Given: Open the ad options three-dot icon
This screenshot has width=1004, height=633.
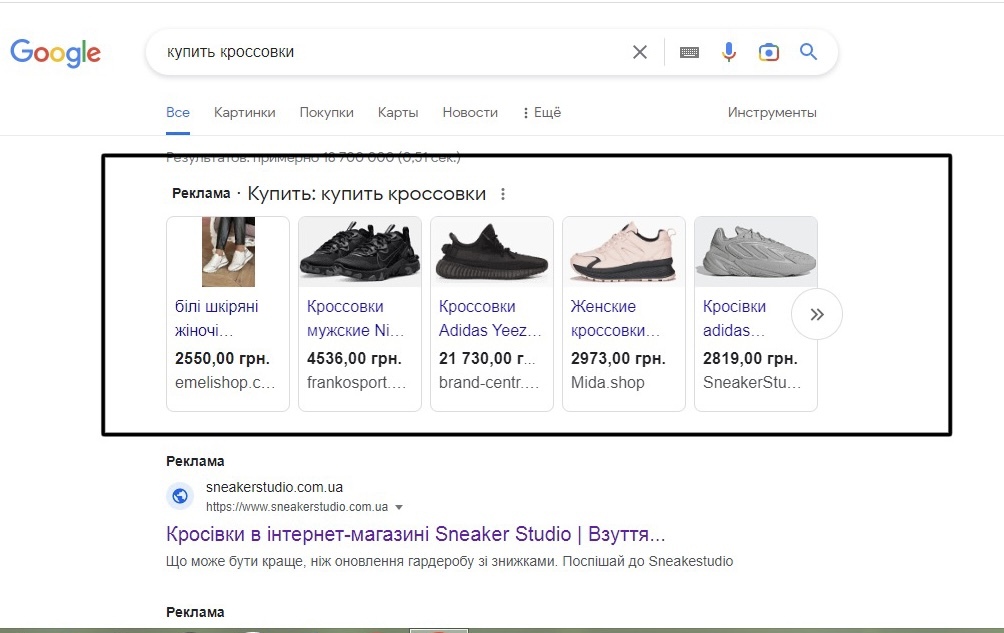Looking at the screenshot, I should coord(503,194).
